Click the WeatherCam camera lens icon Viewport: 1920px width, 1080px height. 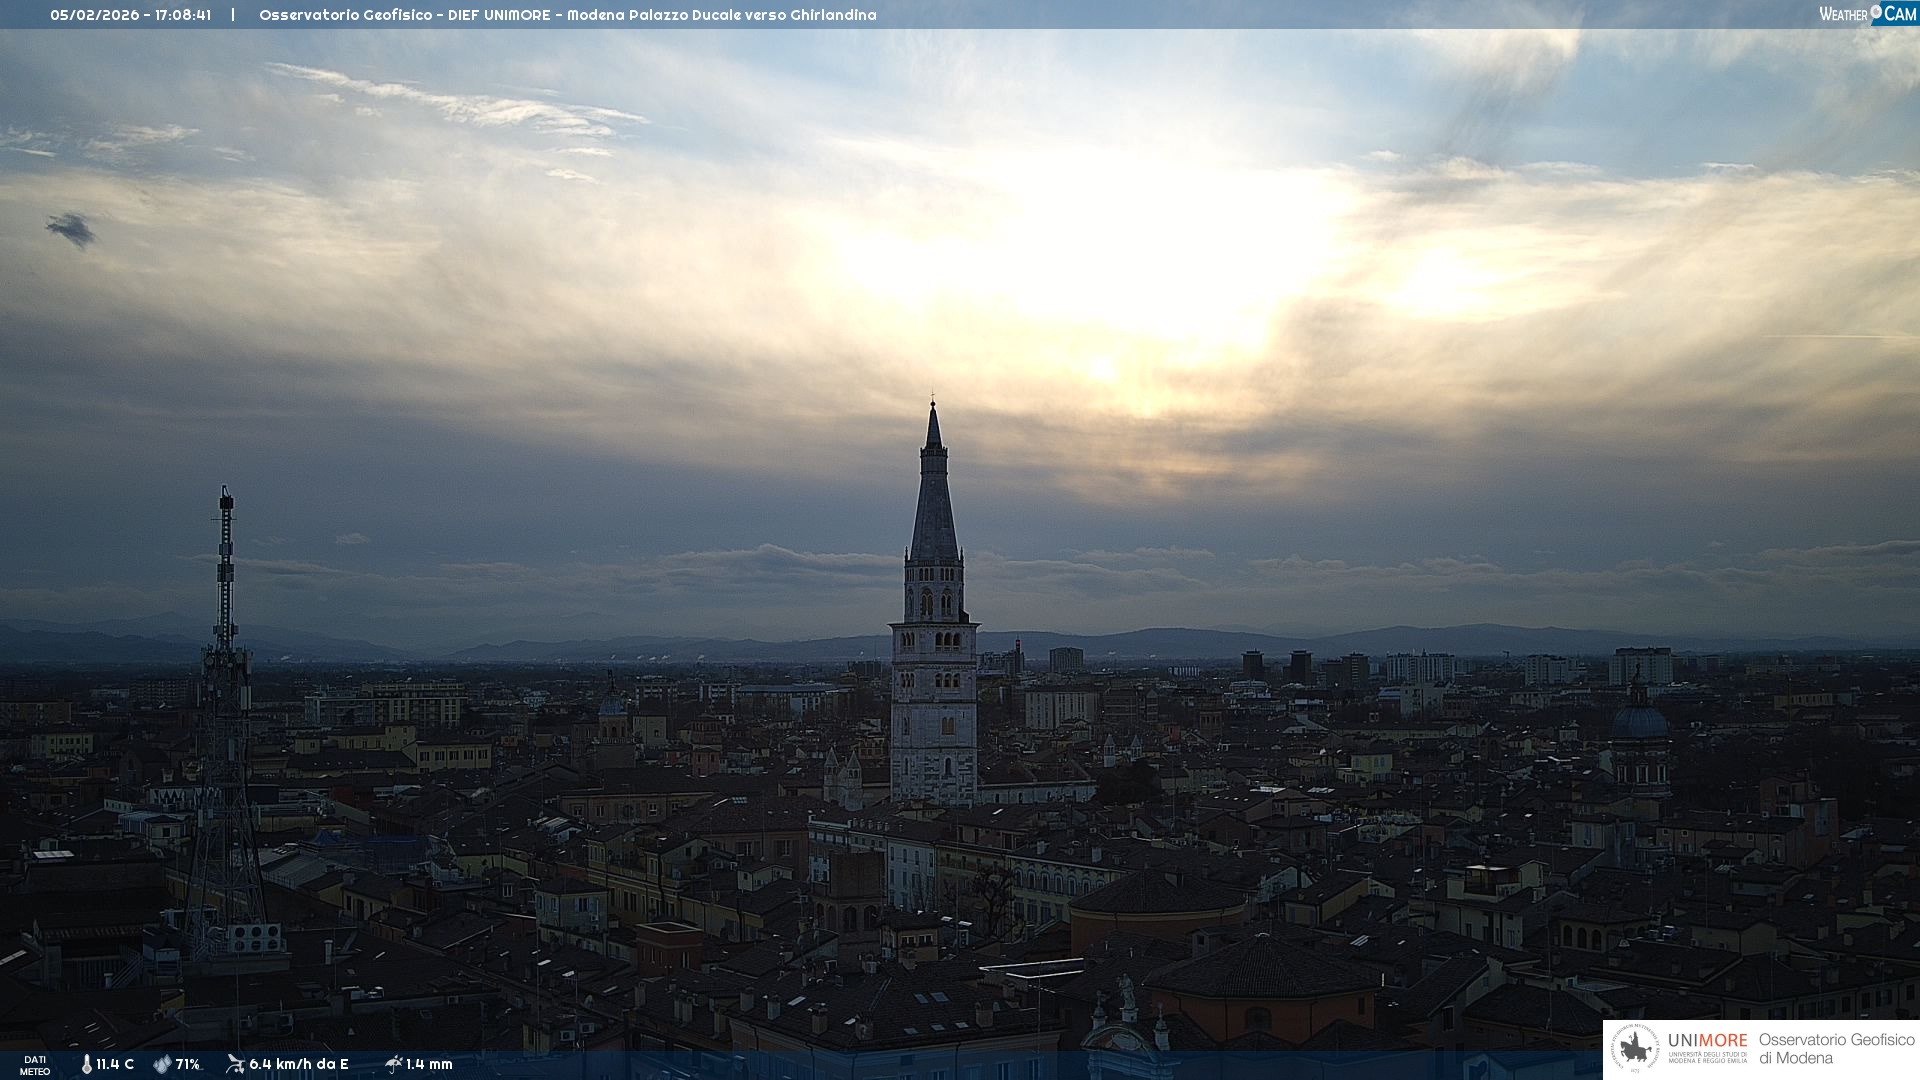click(x=1876, y=12)
